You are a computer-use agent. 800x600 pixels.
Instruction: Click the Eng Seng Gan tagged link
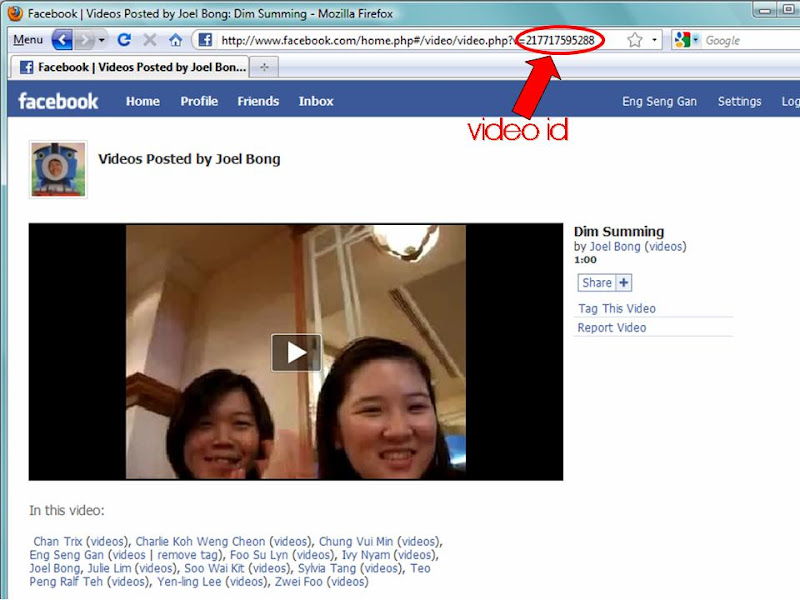pos(66,555)
